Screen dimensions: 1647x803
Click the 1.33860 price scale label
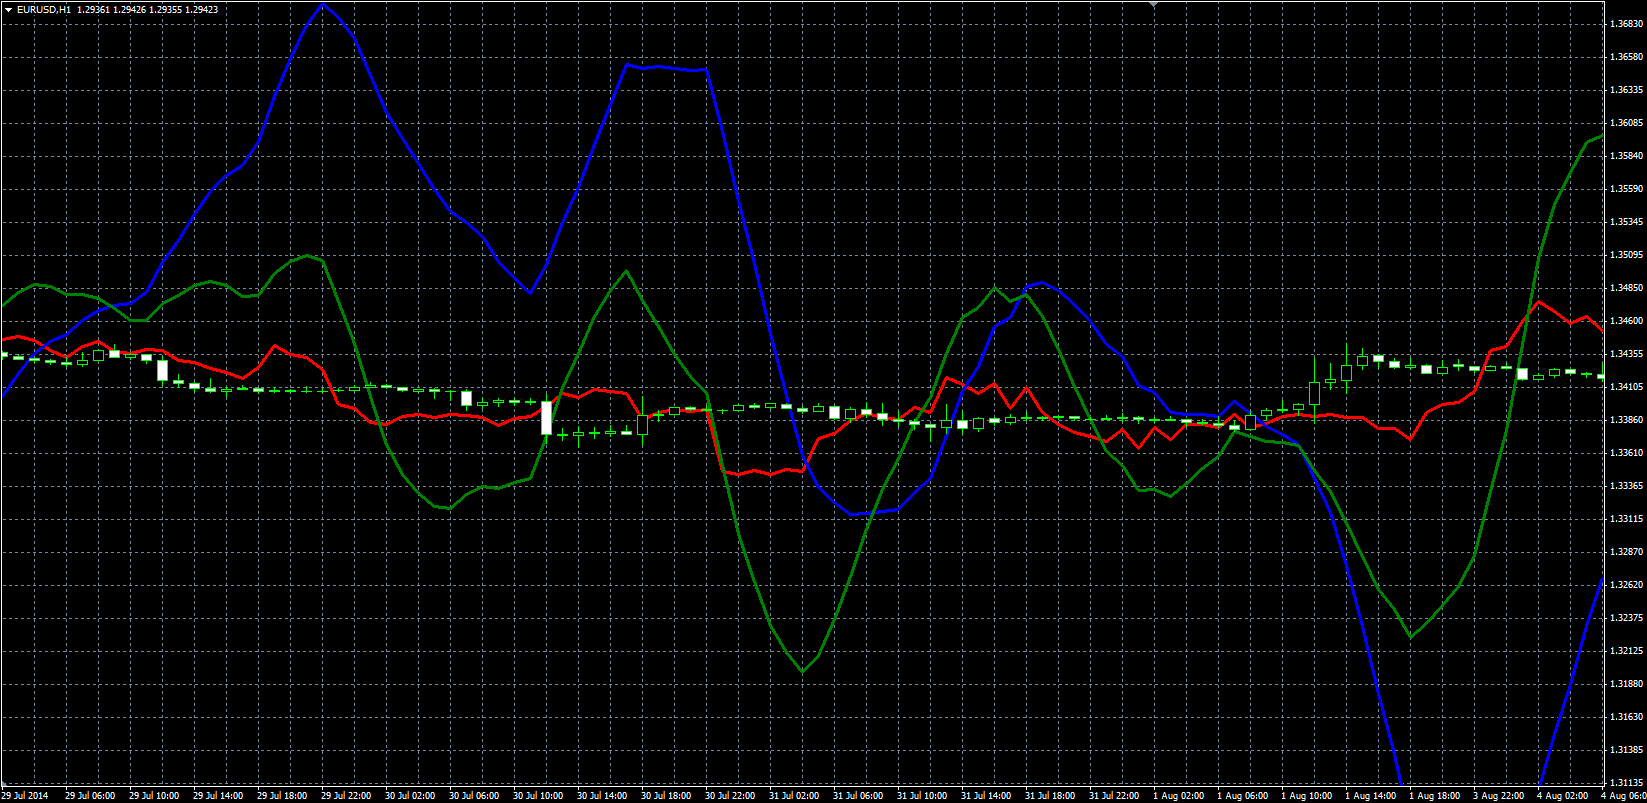click(1626, 420)
